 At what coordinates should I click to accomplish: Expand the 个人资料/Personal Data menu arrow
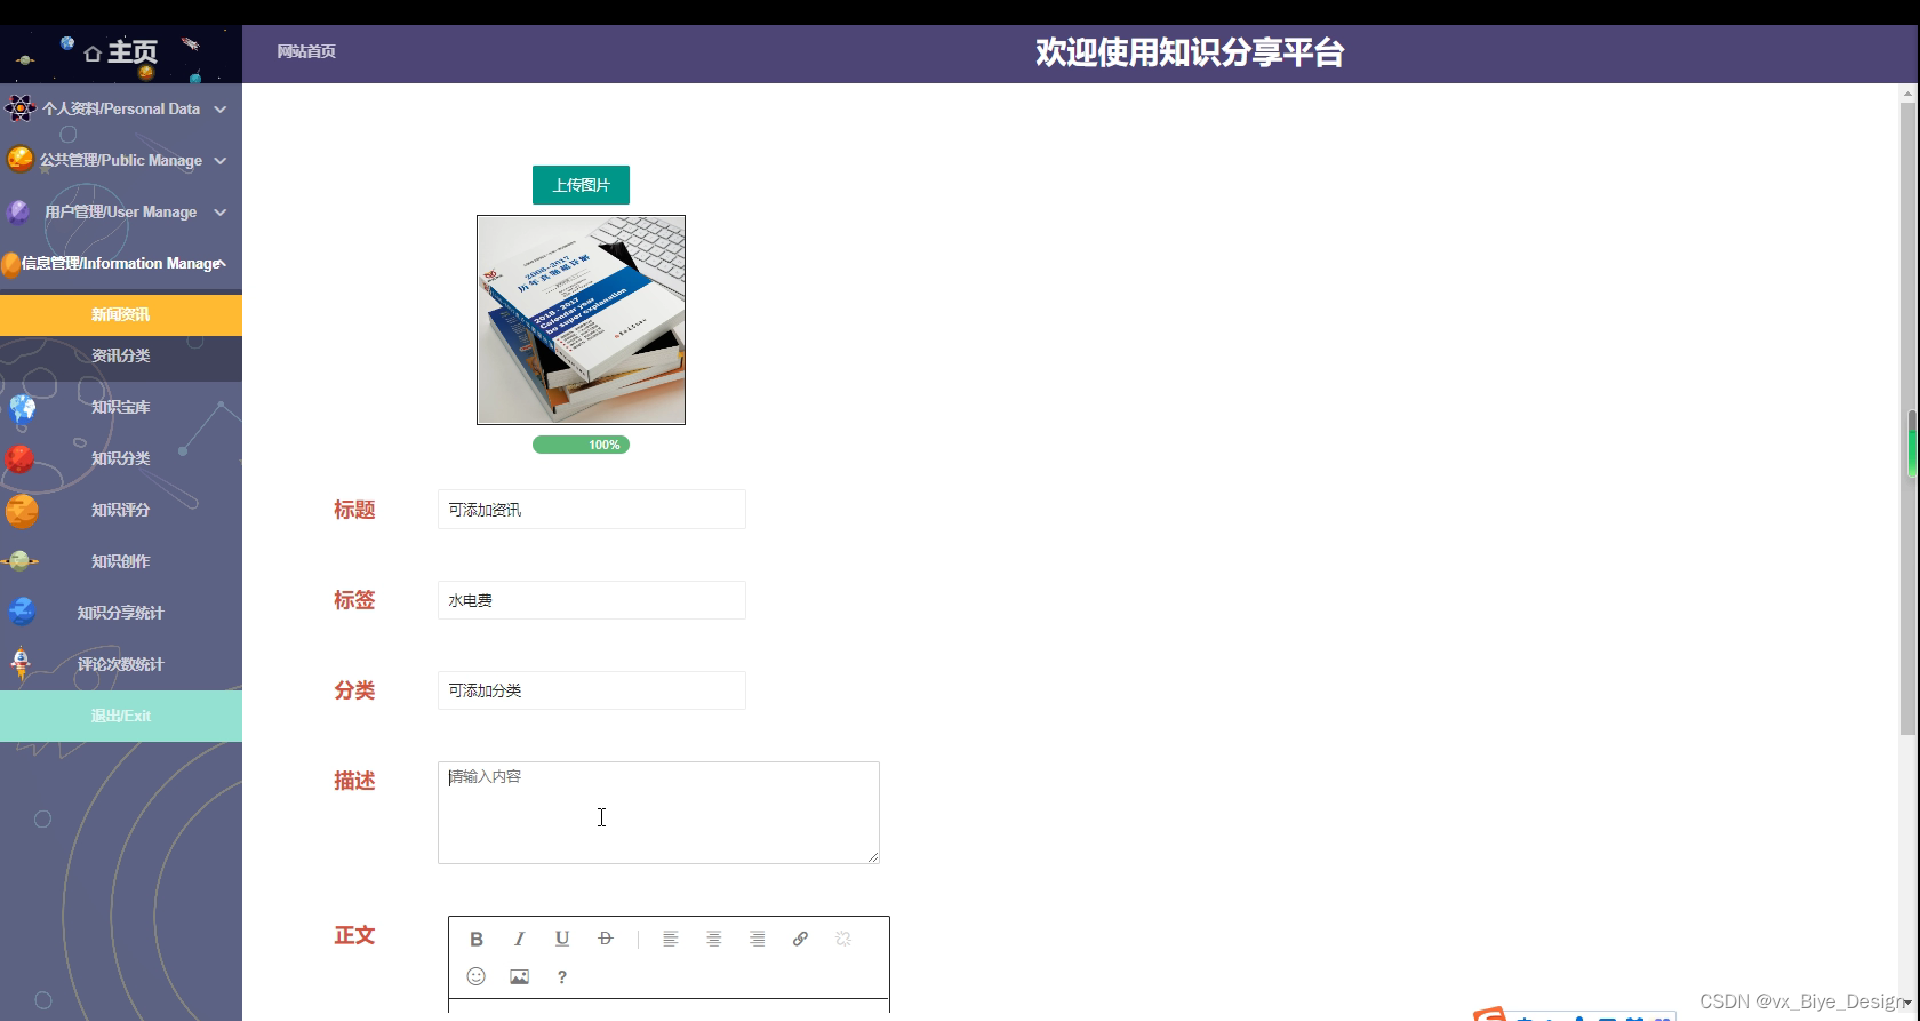220,109
